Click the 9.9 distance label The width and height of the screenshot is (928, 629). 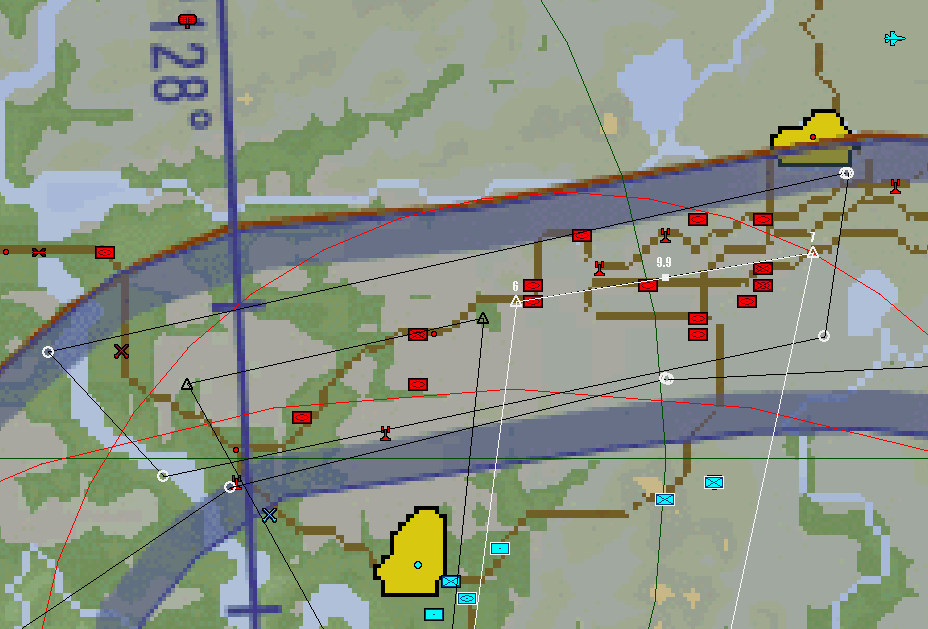(664, 262)
